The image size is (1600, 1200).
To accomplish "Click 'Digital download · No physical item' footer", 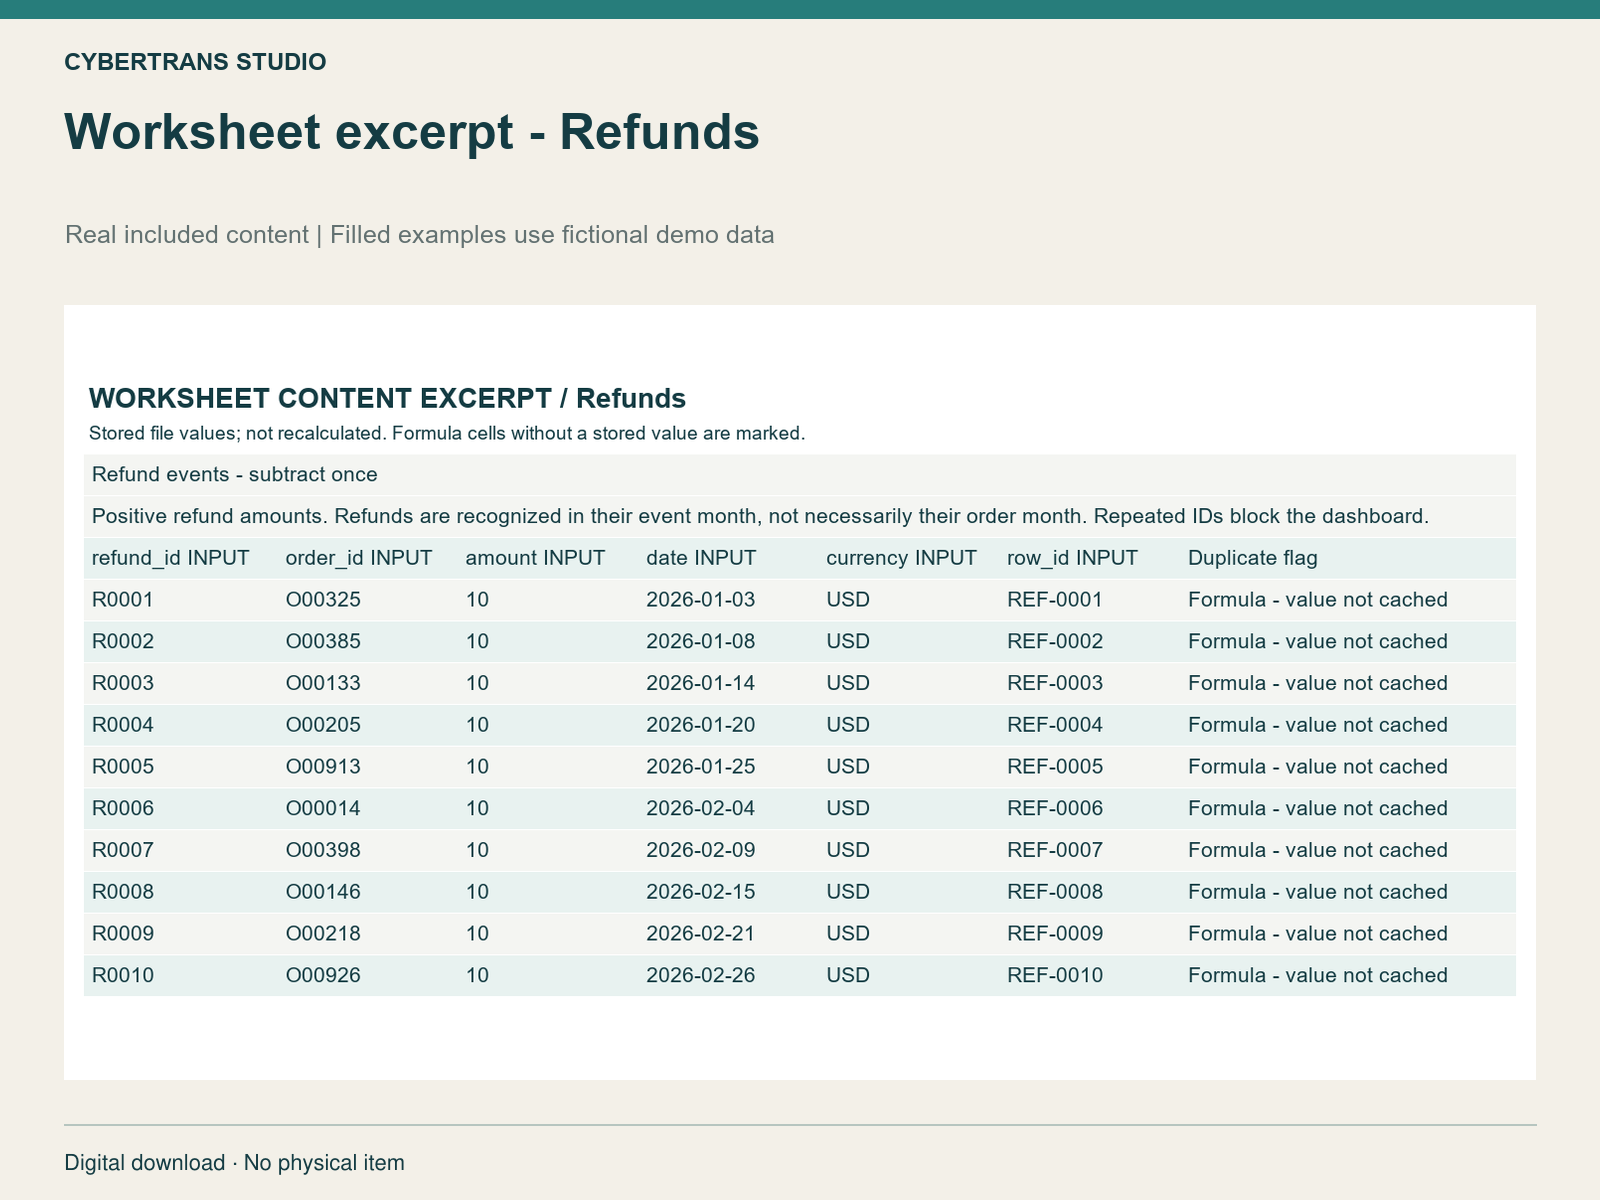I will [234, 1163].
